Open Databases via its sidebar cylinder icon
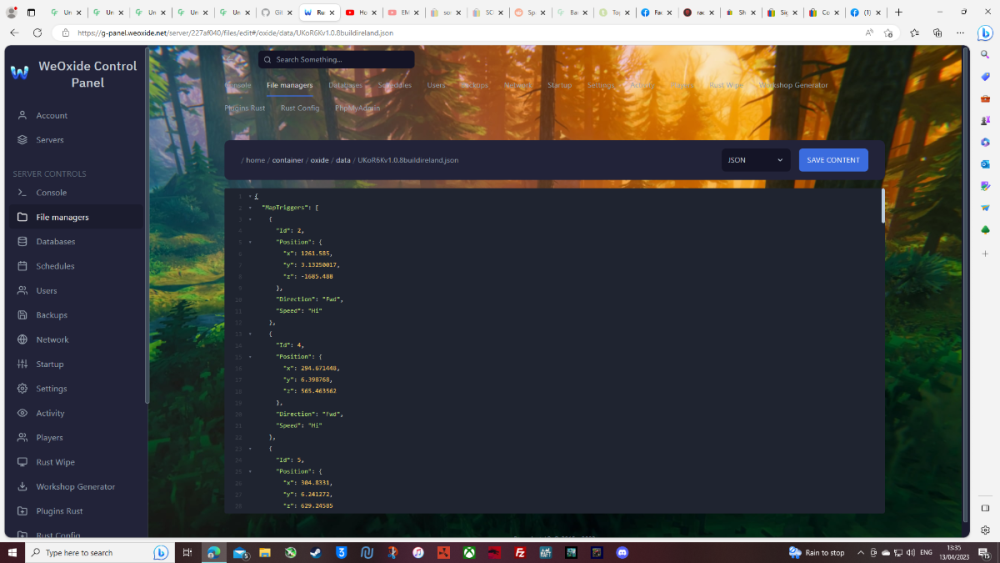The image size is (1000, 563). coord(22,242)
